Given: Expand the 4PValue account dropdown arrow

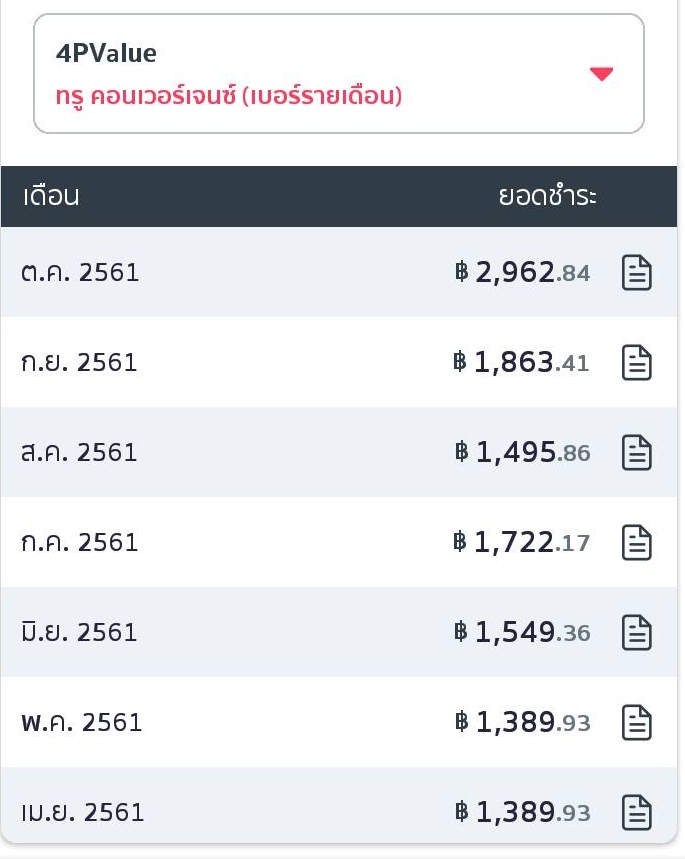Looking at the screenshot, I should pyautogui.click(x=601, y=74).
